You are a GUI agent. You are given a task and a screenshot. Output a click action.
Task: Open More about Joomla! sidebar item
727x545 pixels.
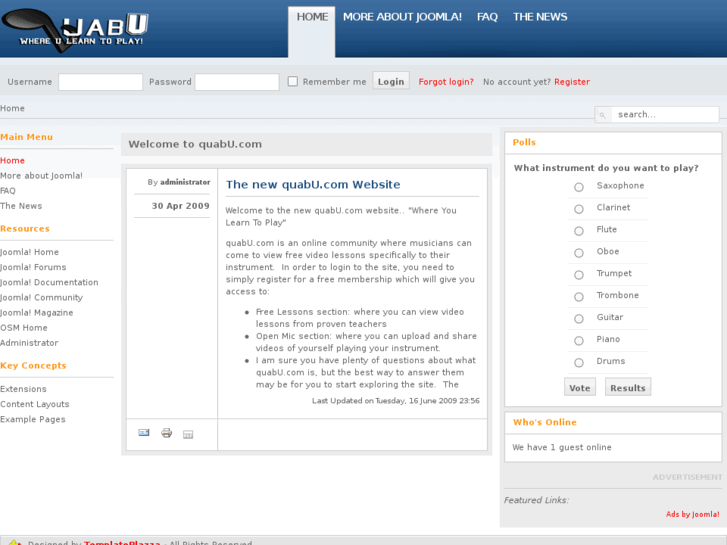pyautogui.click(x=41, y=176)
